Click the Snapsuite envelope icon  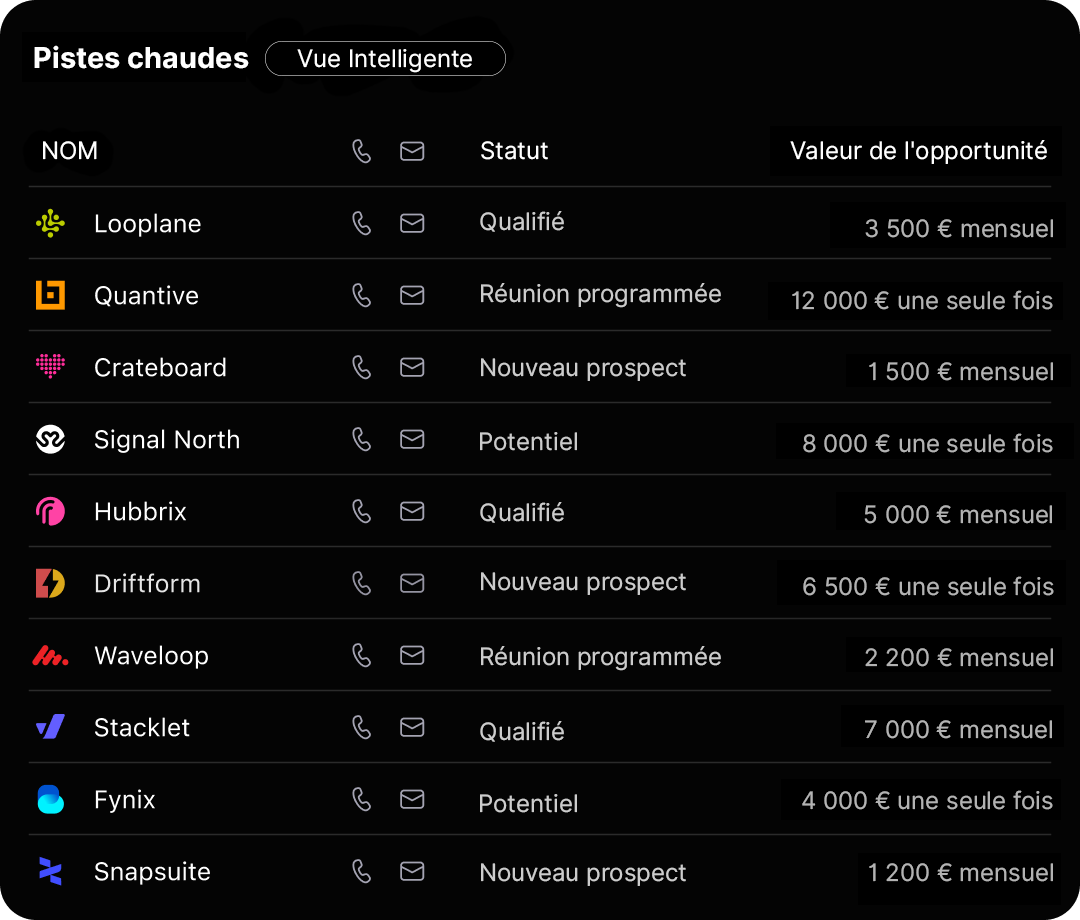[x=412, y=871]
